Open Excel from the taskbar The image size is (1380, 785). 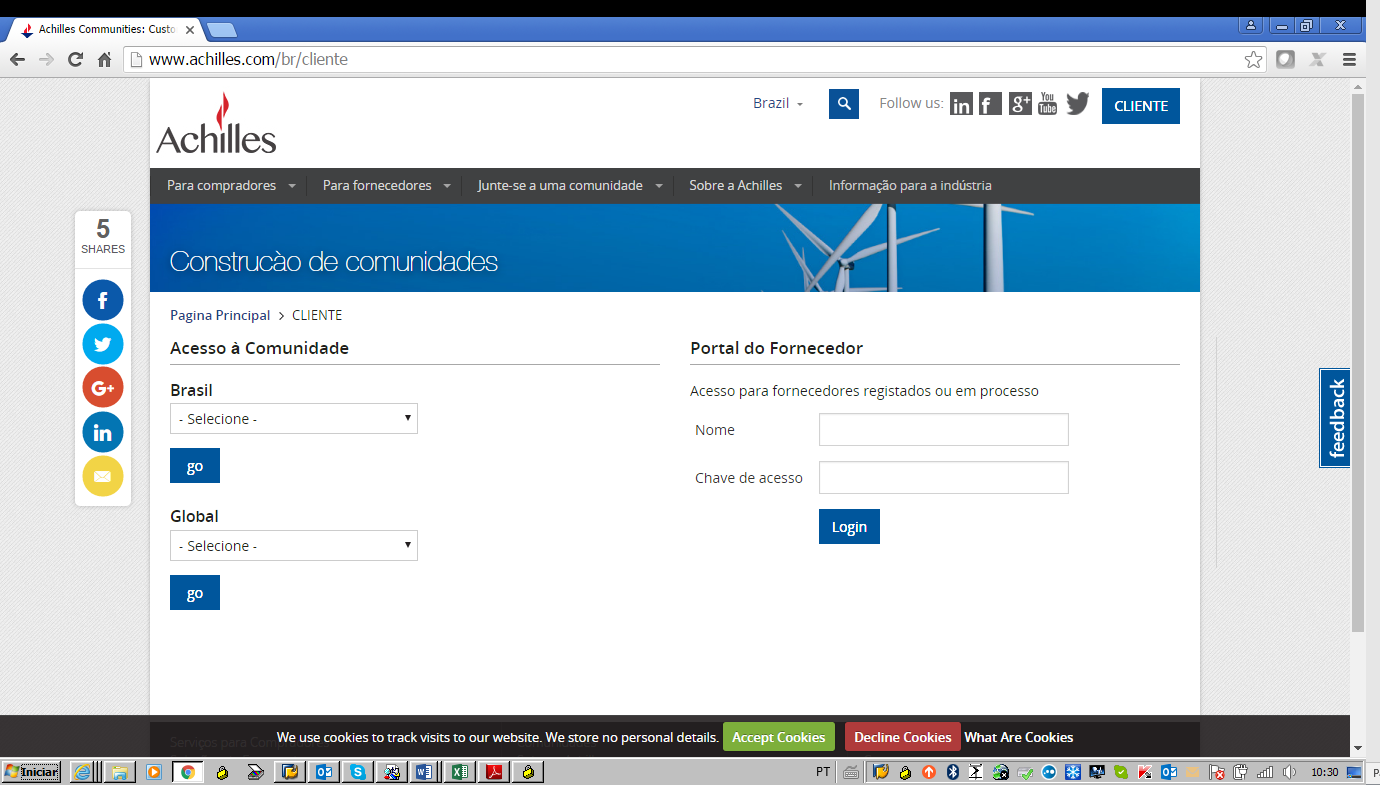[459, 772]
